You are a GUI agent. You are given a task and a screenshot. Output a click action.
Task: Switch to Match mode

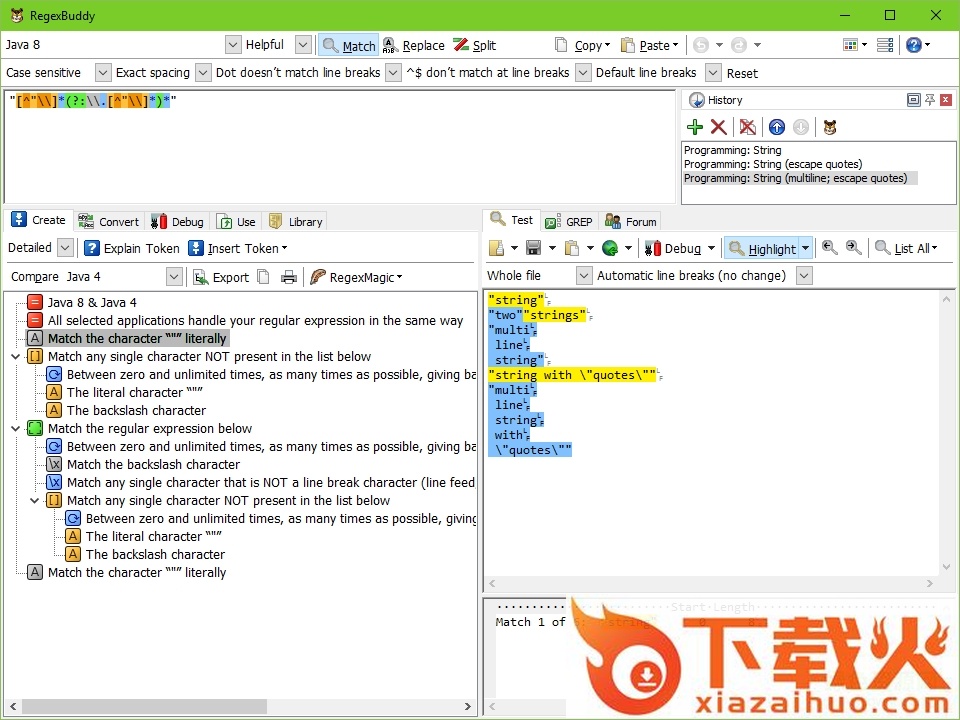tap(349, 45)
